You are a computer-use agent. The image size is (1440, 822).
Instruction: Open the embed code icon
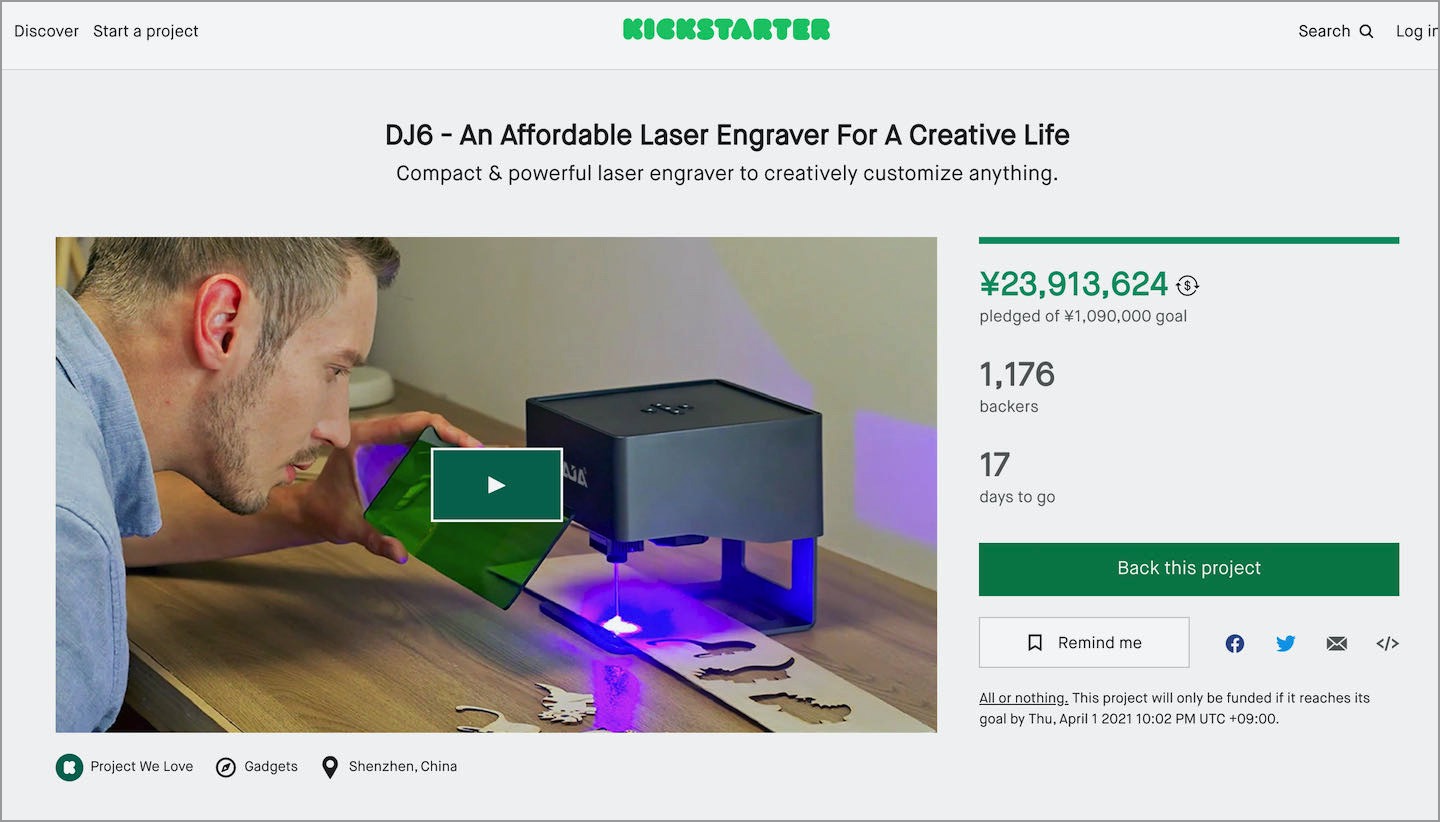click(1387, 644)
